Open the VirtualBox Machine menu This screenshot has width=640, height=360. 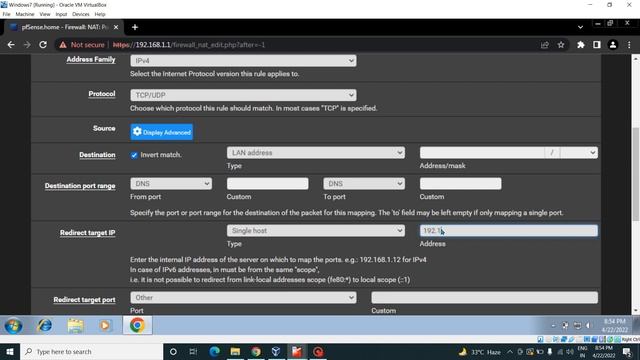25,14
